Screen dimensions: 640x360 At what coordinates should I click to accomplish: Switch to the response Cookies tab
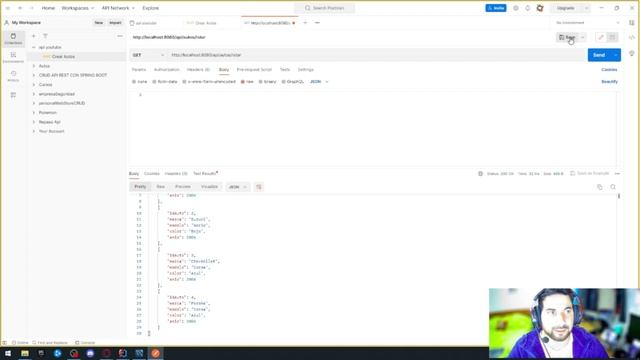(x=151, y=173)
